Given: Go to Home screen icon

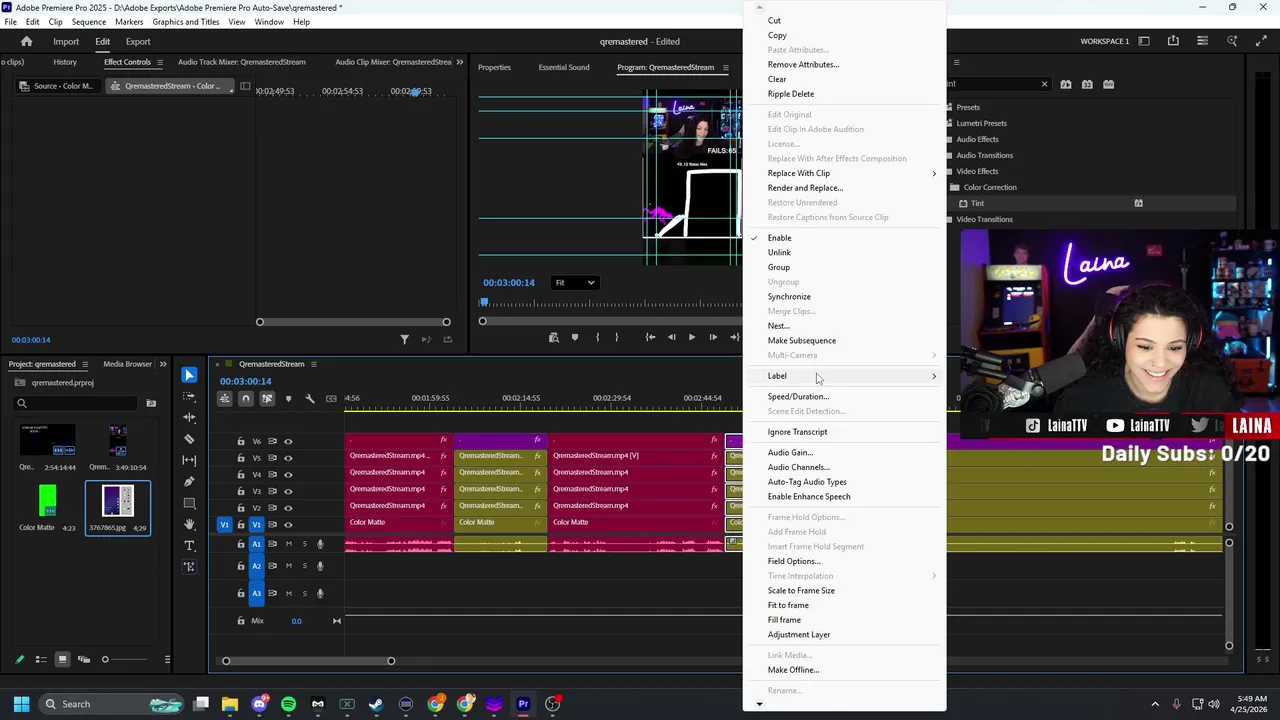Looking at the screenshot, I should pyautogui.click(x=27, y=41).
